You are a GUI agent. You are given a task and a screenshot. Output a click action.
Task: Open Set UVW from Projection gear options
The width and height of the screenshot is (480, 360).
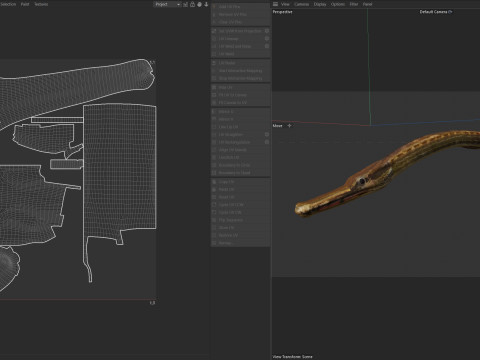coord(267,31)
